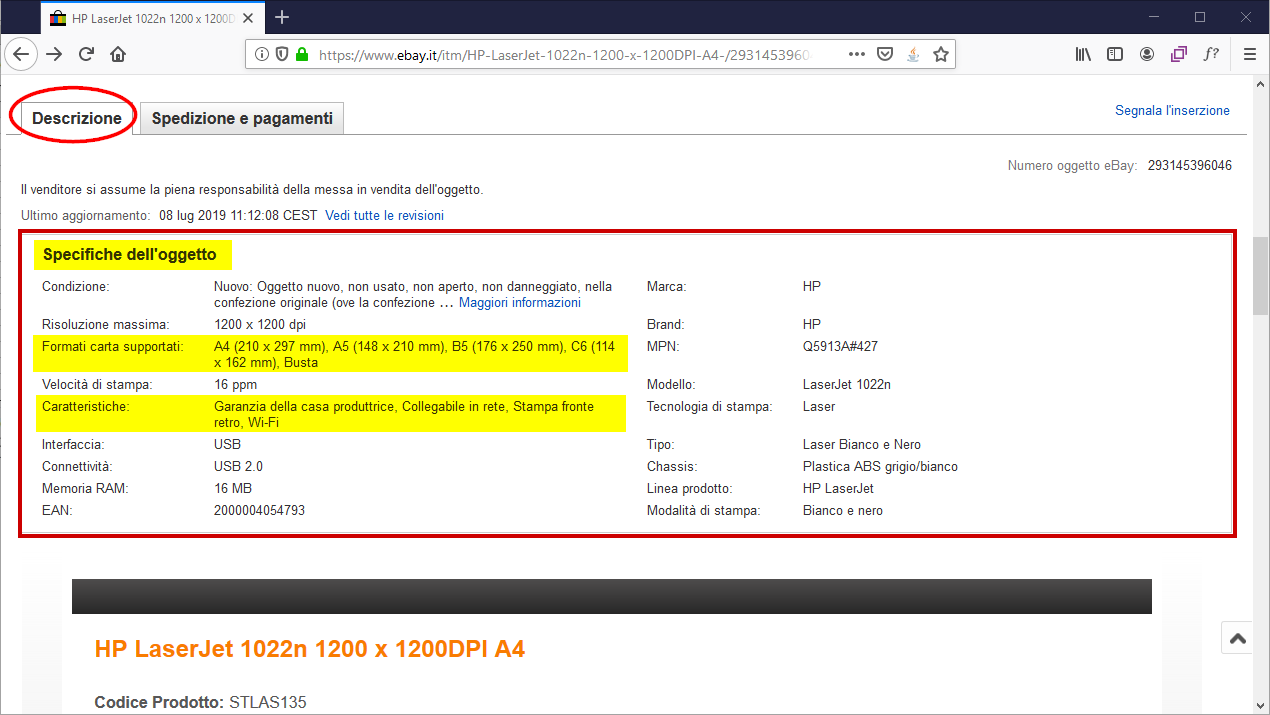Open the Library bookmarks and history
Screen dimensions: 1270x715
[1083, 54]
